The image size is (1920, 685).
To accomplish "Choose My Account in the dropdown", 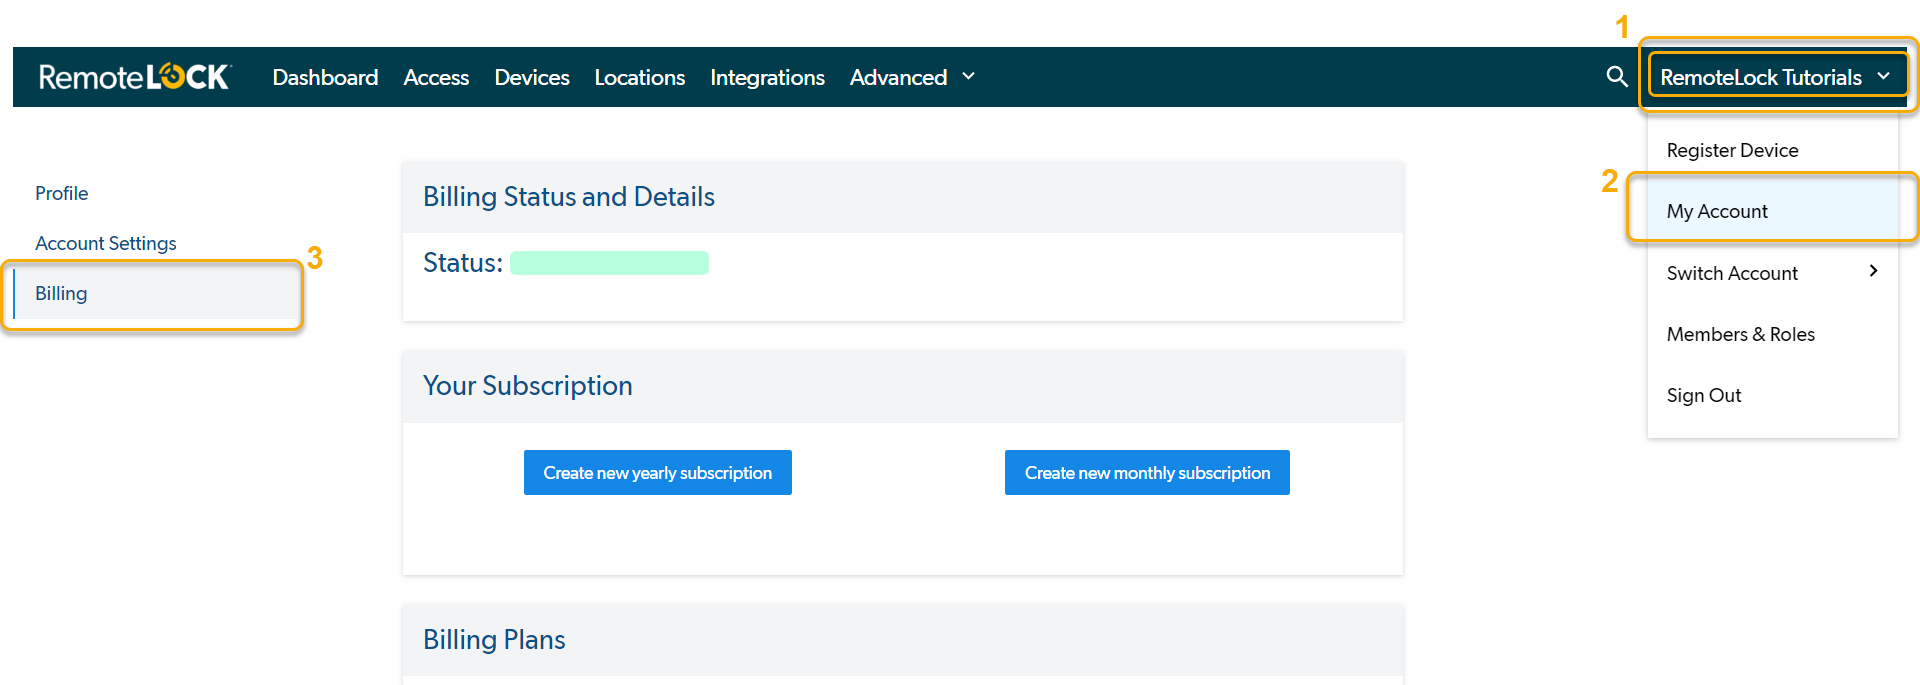I will tap(1772, 211).
